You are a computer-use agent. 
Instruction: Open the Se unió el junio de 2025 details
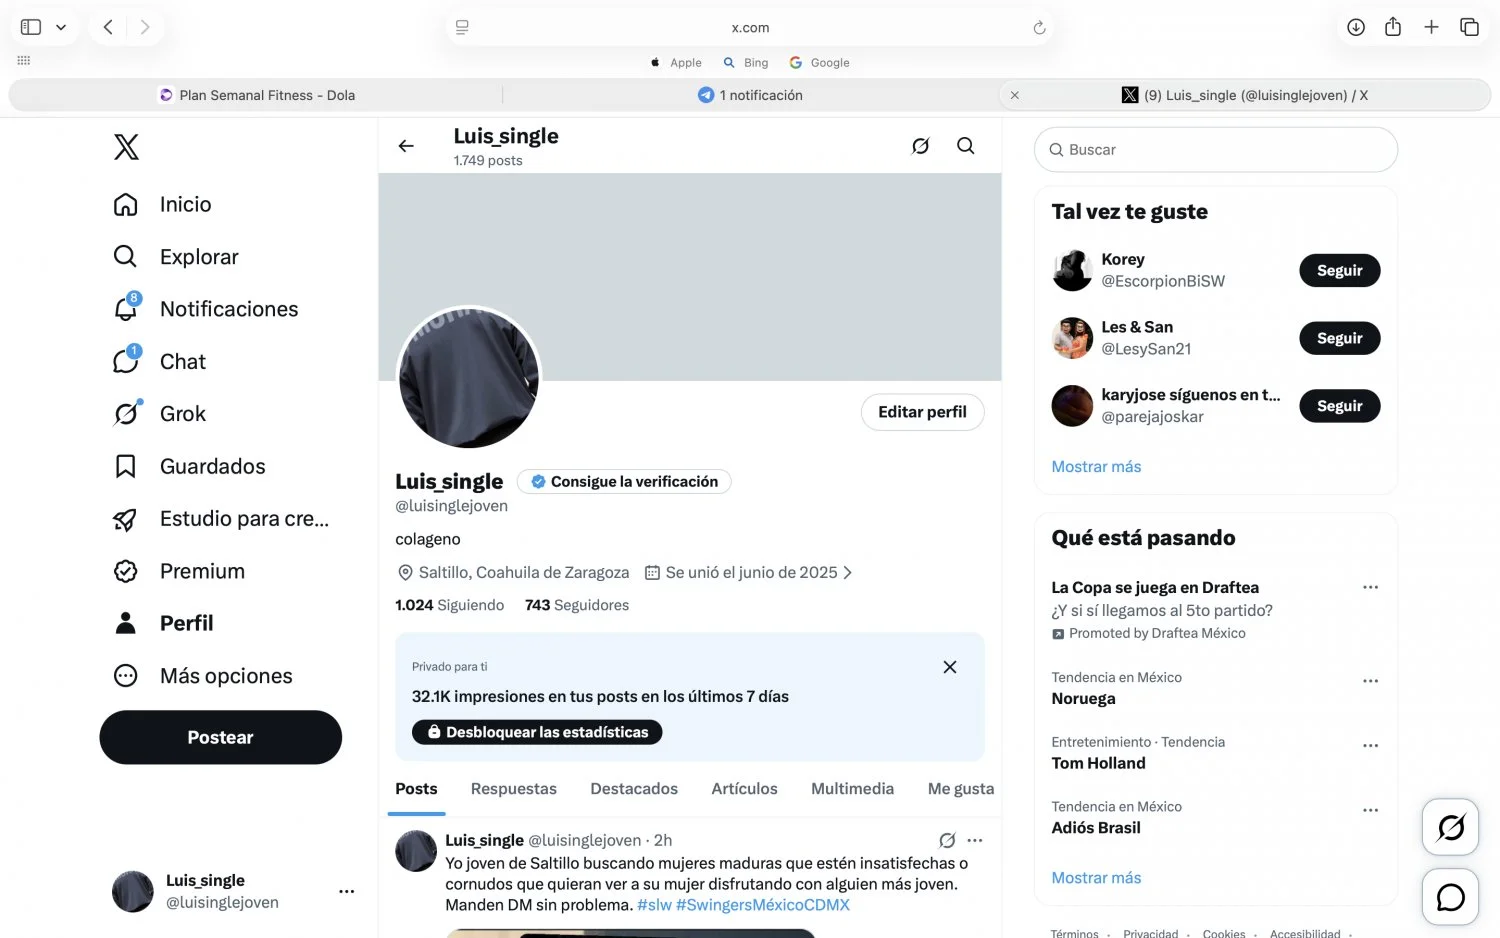pos(749,573)
